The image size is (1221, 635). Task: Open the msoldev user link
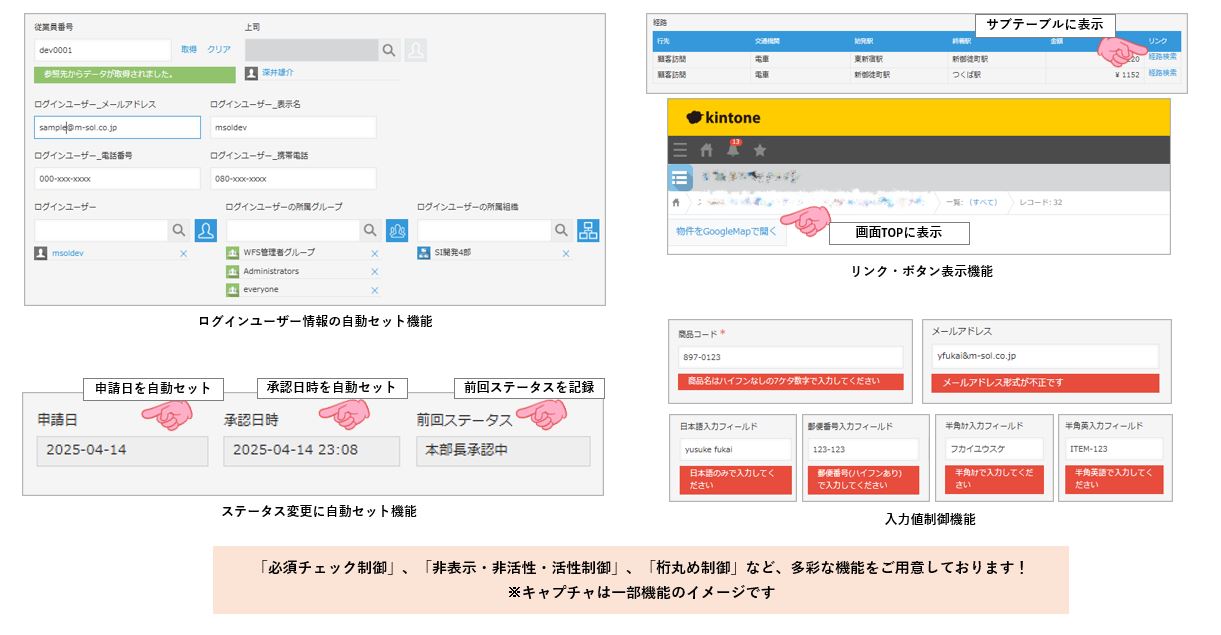[x=68, y=253]
